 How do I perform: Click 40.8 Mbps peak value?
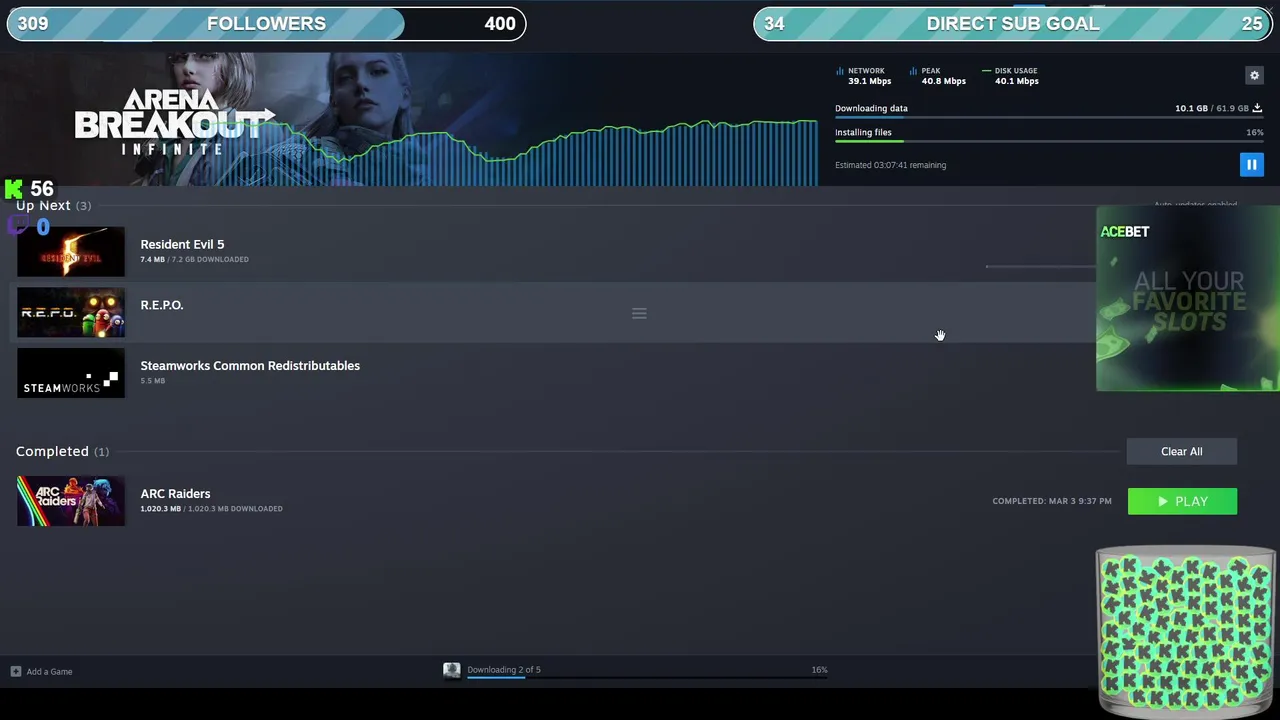click(943, 81)
